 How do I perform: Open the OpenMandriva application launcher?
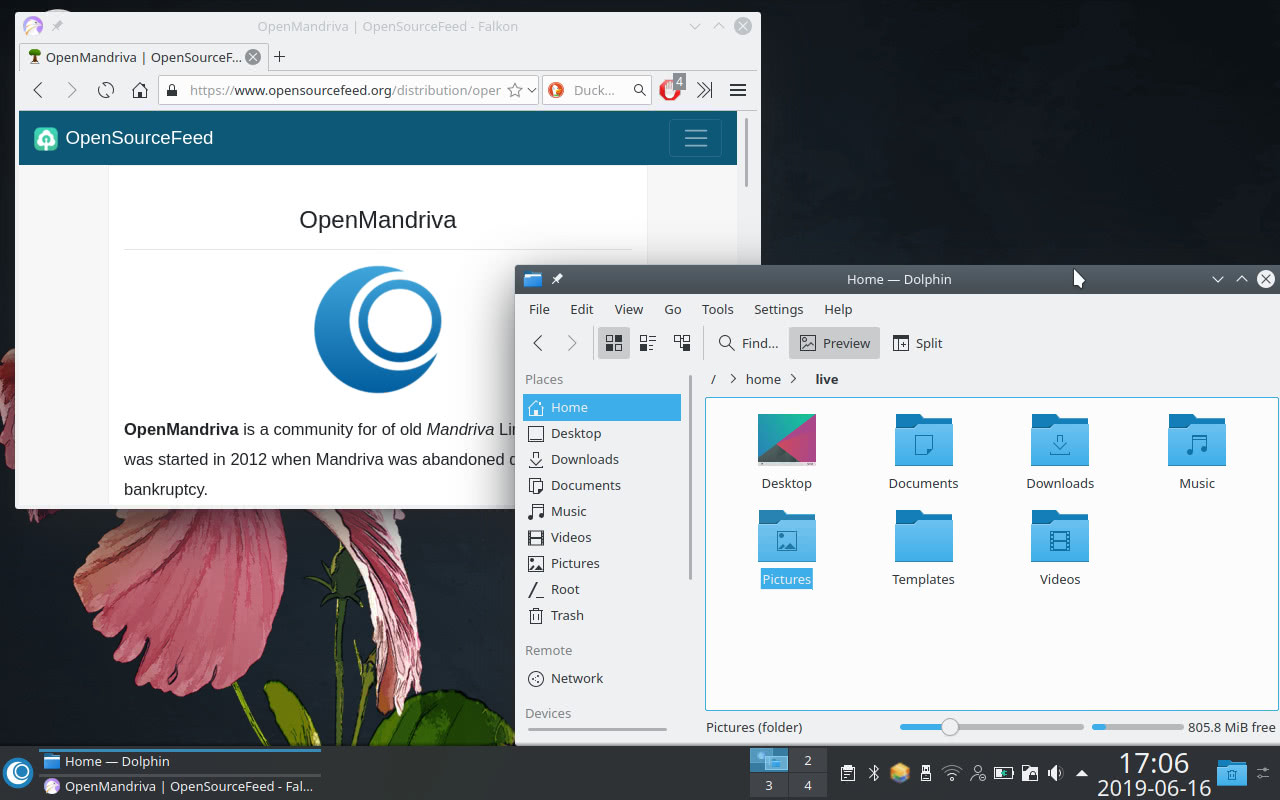[x=18, y=772]
